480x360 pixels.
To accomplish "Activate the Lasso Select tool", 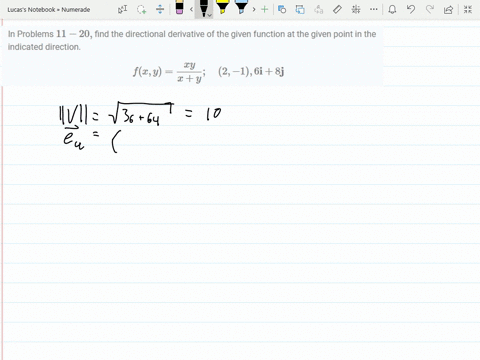I will (141, 9).
